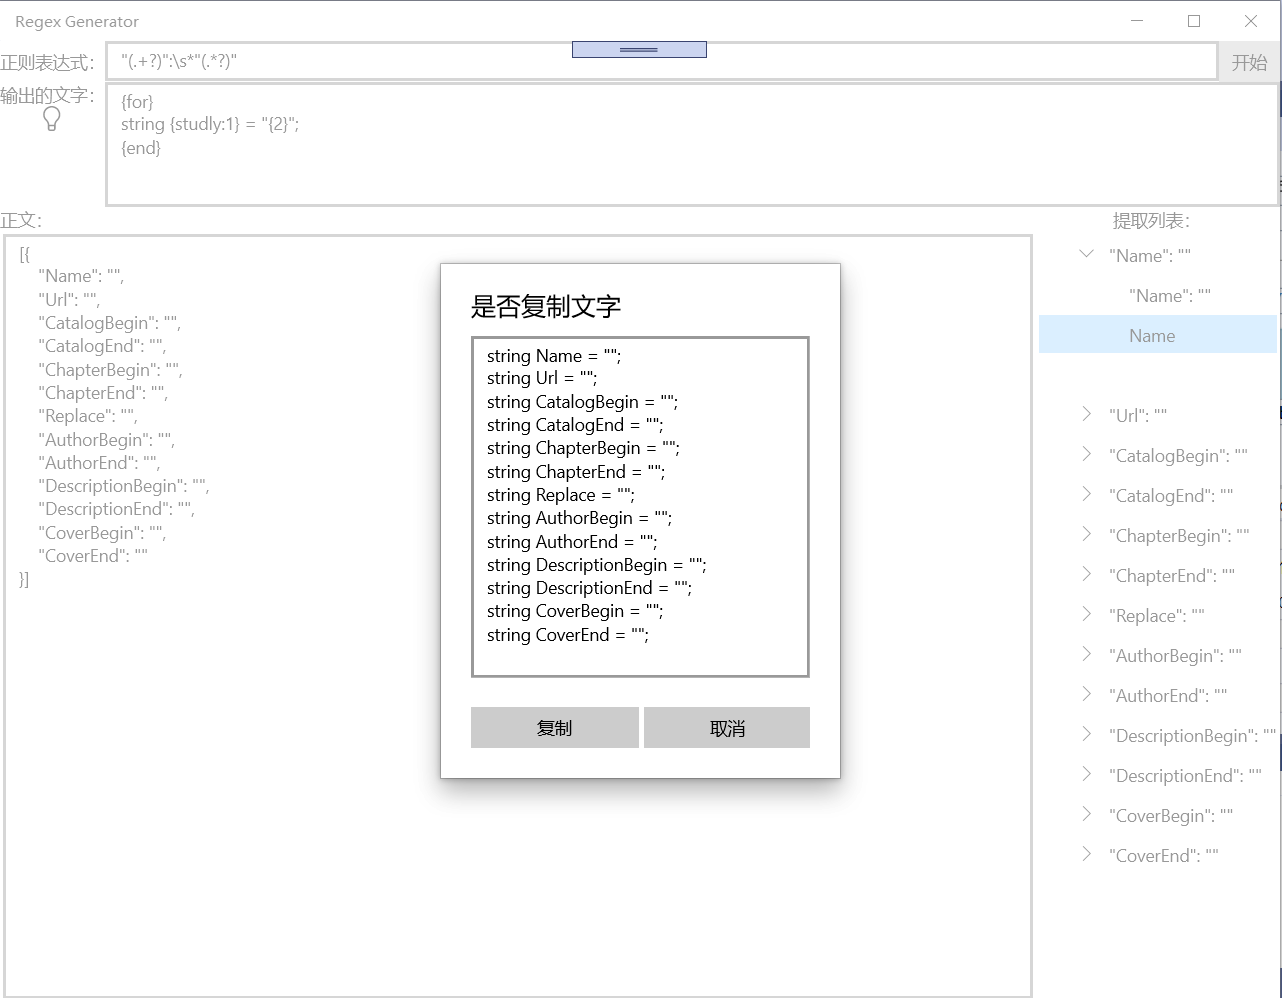The height and width of the screenshot is (998, 1282).
Task: Maximize the Regex Generator window
Action: (x=1194, y=21)
